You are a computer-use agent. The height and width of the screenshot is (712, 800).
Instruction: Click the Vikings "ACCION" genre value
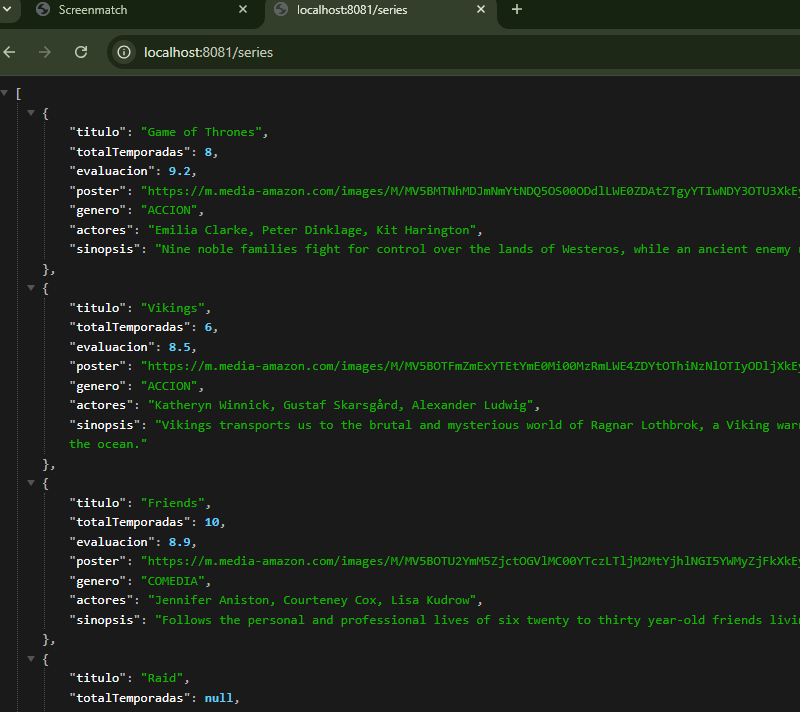tap(169, 386)
